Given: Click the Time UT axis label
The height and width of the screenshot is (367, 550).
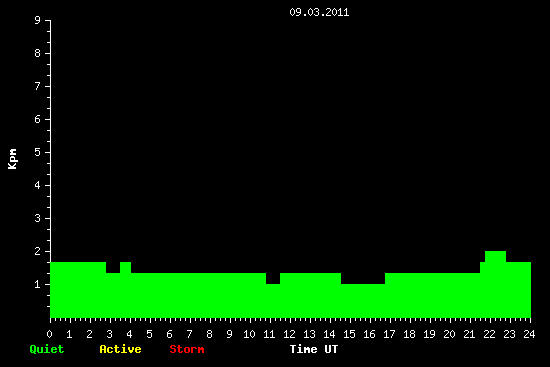Looking at the screenshot, I should tap(314, 349).
